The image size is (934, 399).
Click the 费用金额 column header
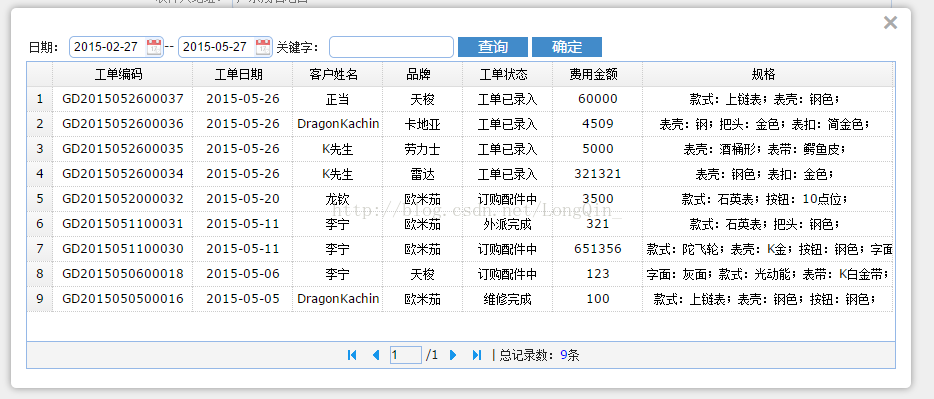pos(597,74)
